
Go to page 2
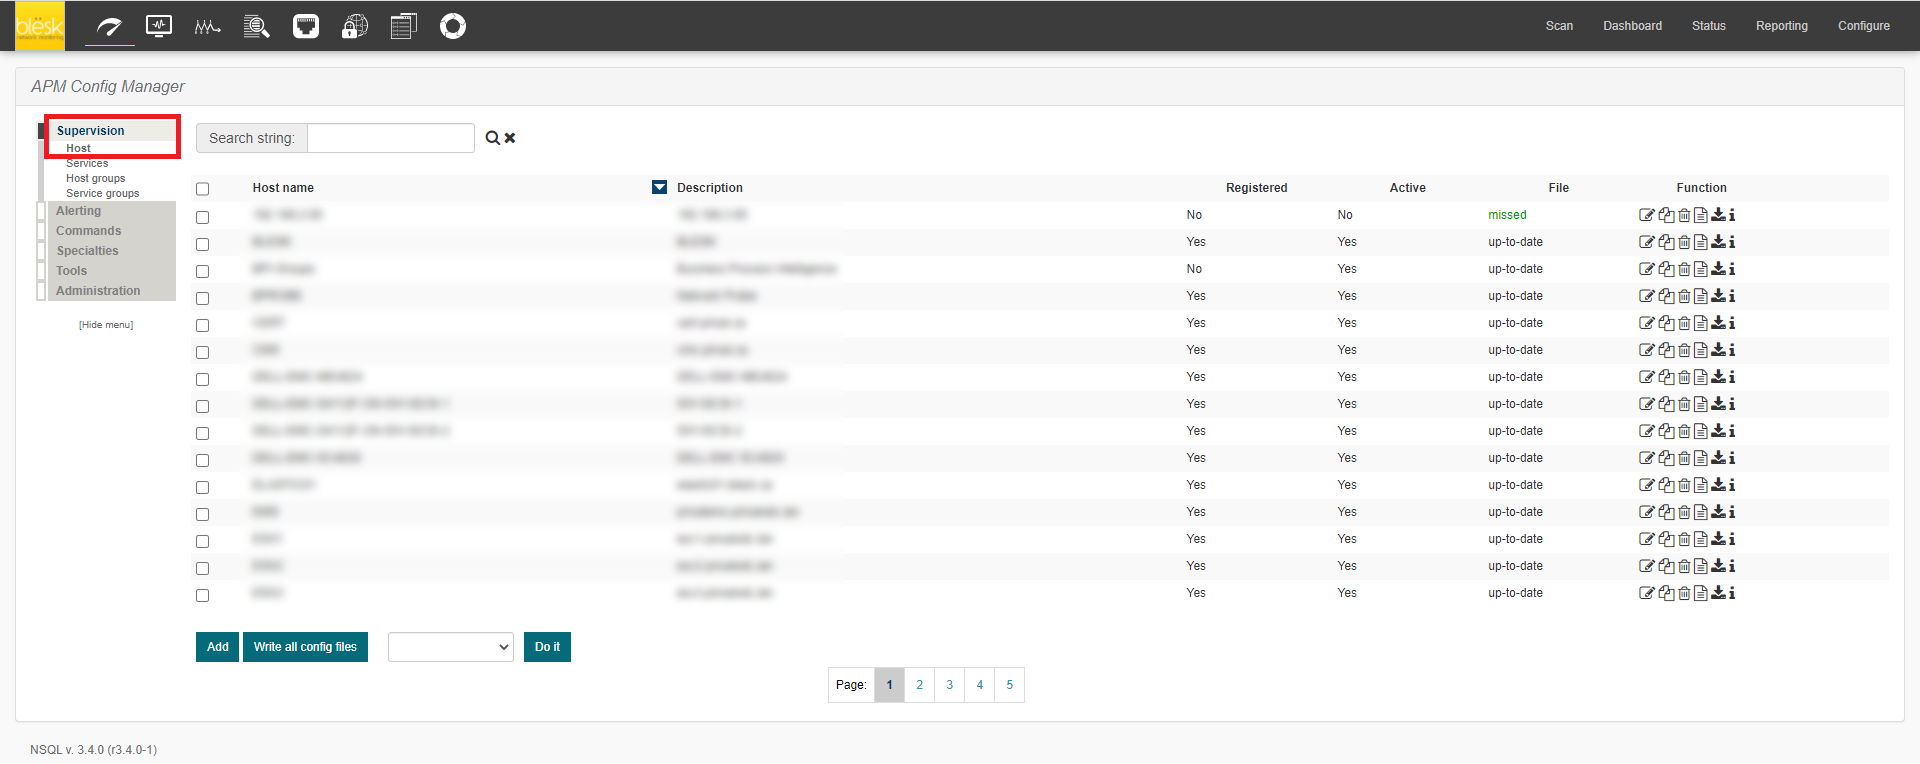pyautogui.click(x=919, y=685)
